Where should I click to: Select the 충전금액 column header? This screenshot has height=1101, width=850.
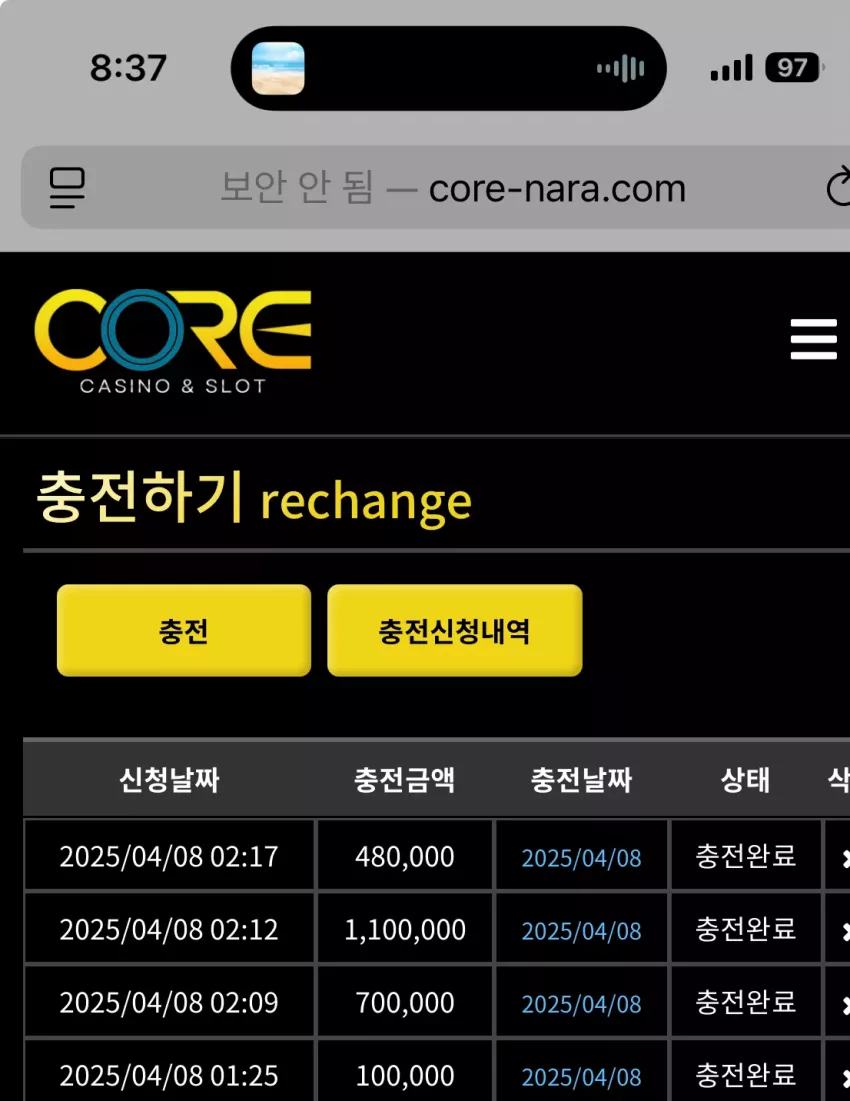pos(404,779)
